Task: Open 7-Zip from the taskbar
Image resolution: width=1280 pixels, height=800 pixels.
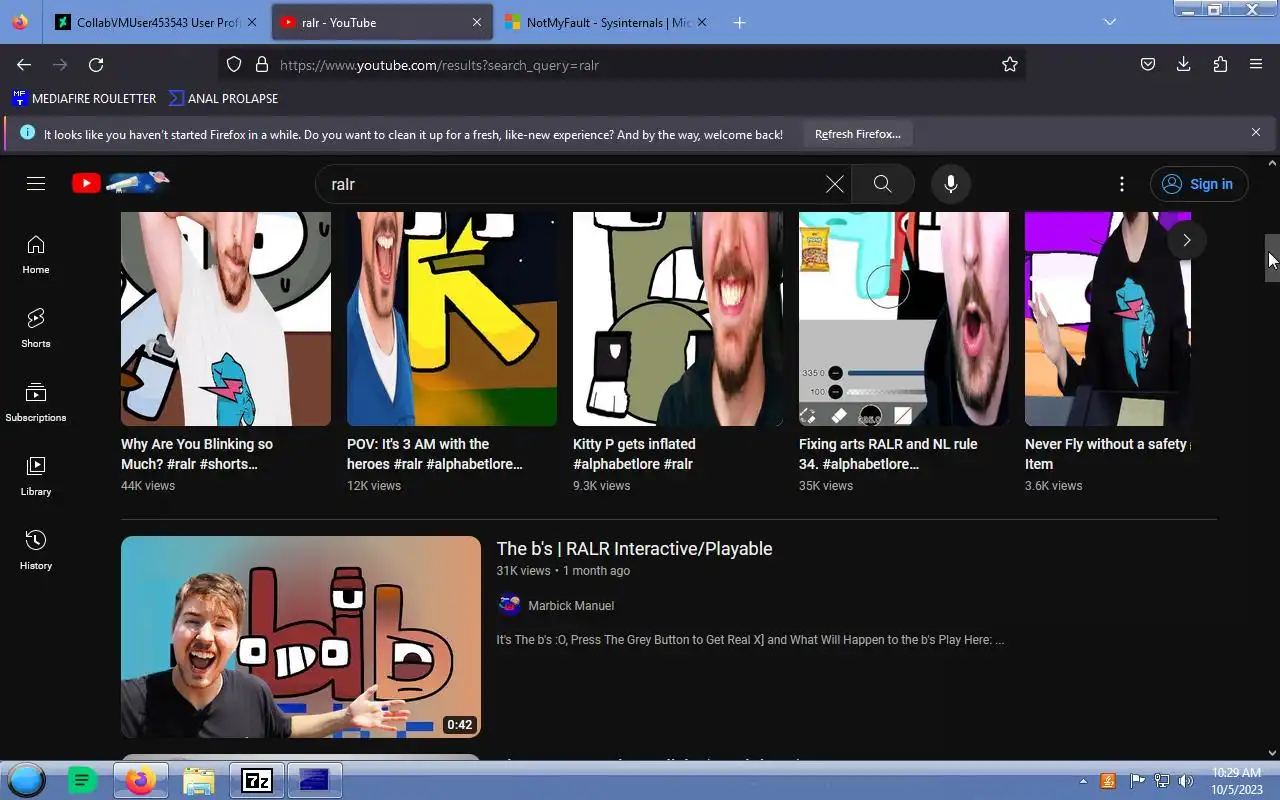Action: tap(257, 780)
